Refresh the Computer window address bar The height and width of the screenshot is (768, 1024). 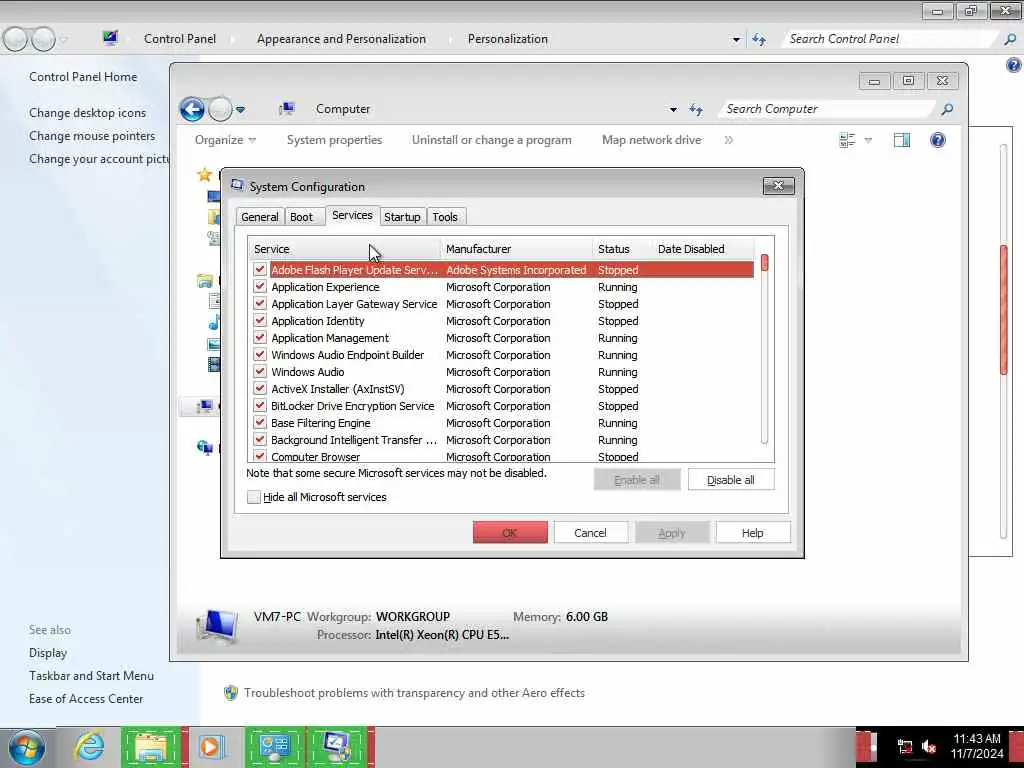pos(696,109)
